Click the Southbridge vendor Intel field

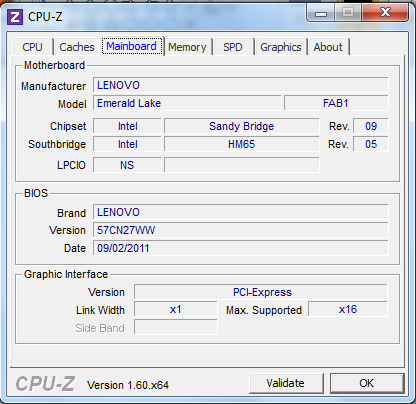(127, 144)
